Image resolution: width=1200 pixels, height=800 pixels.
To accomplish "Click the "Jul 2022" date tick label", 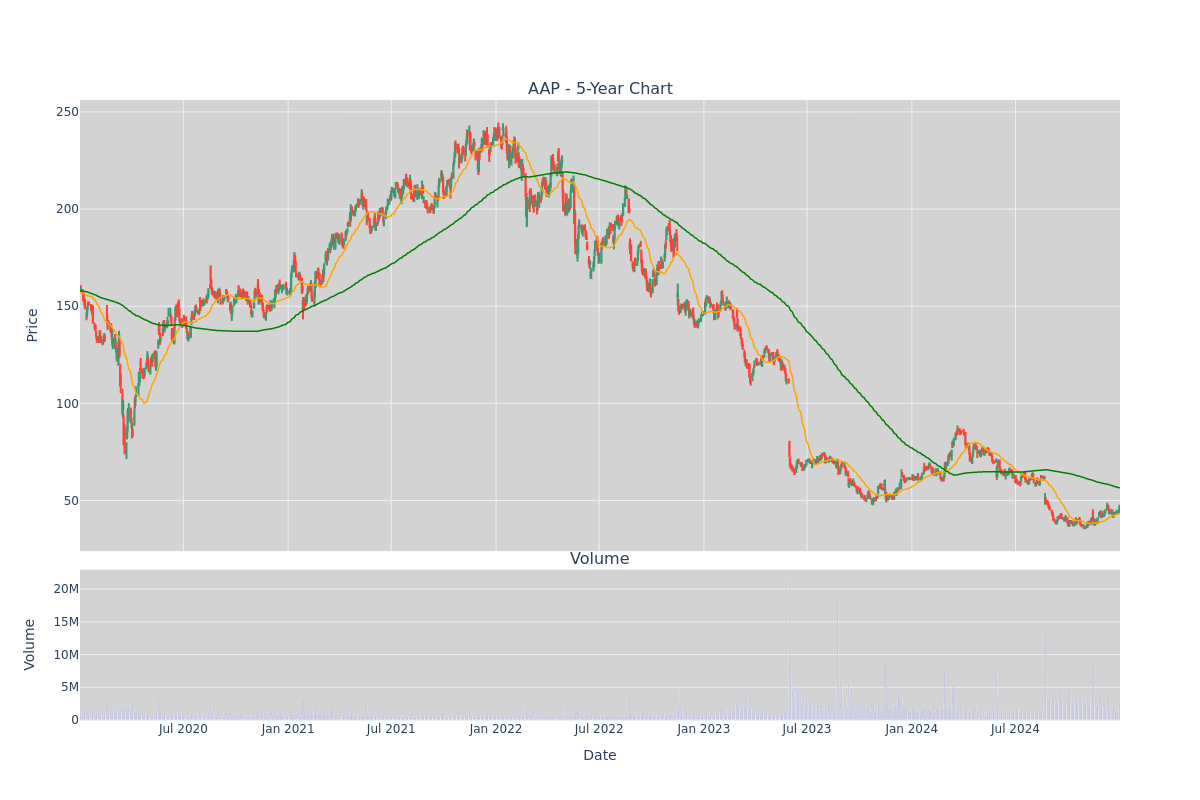I will pos(599,729).
